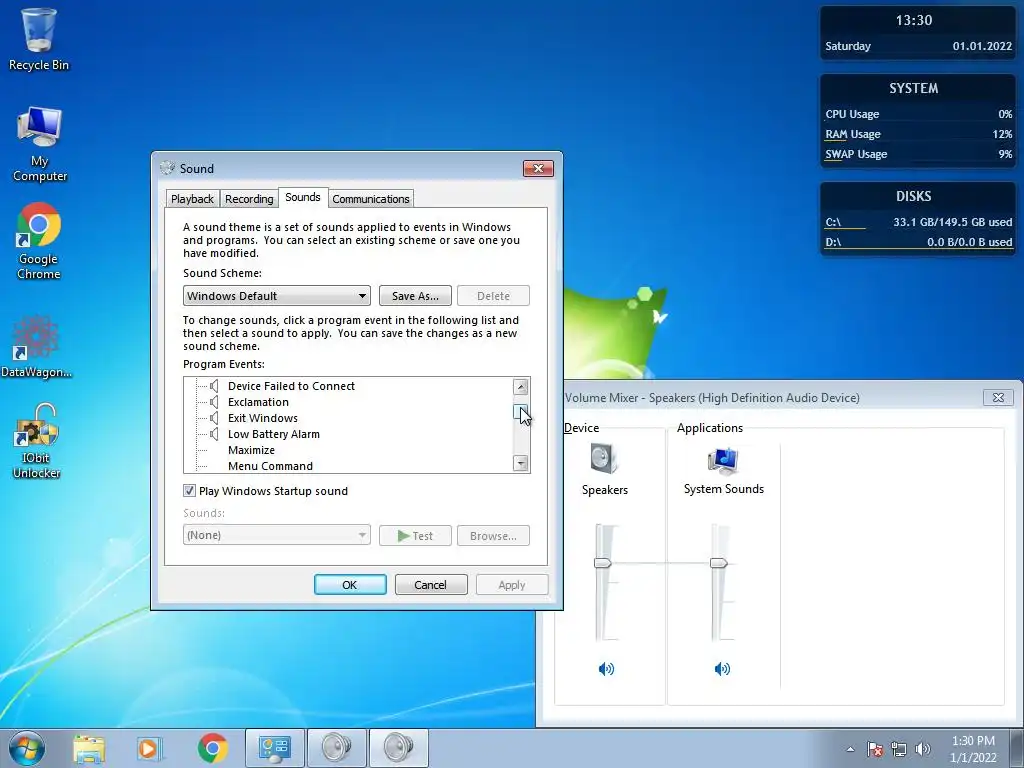
Task: Mute System Sounds in the Volume Mixer
Action: [x=722, y=669]
